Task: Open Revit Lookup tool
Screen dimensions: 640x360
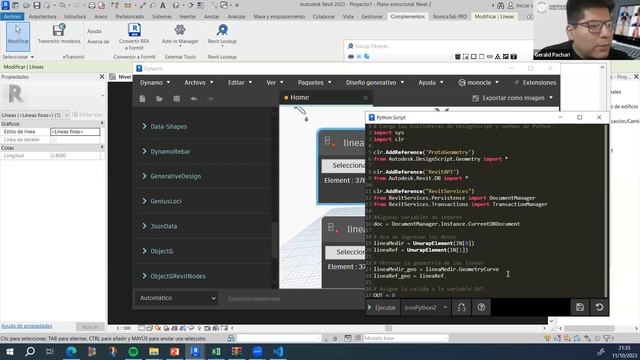Action: pyautogui.click(x=222, y=34)
